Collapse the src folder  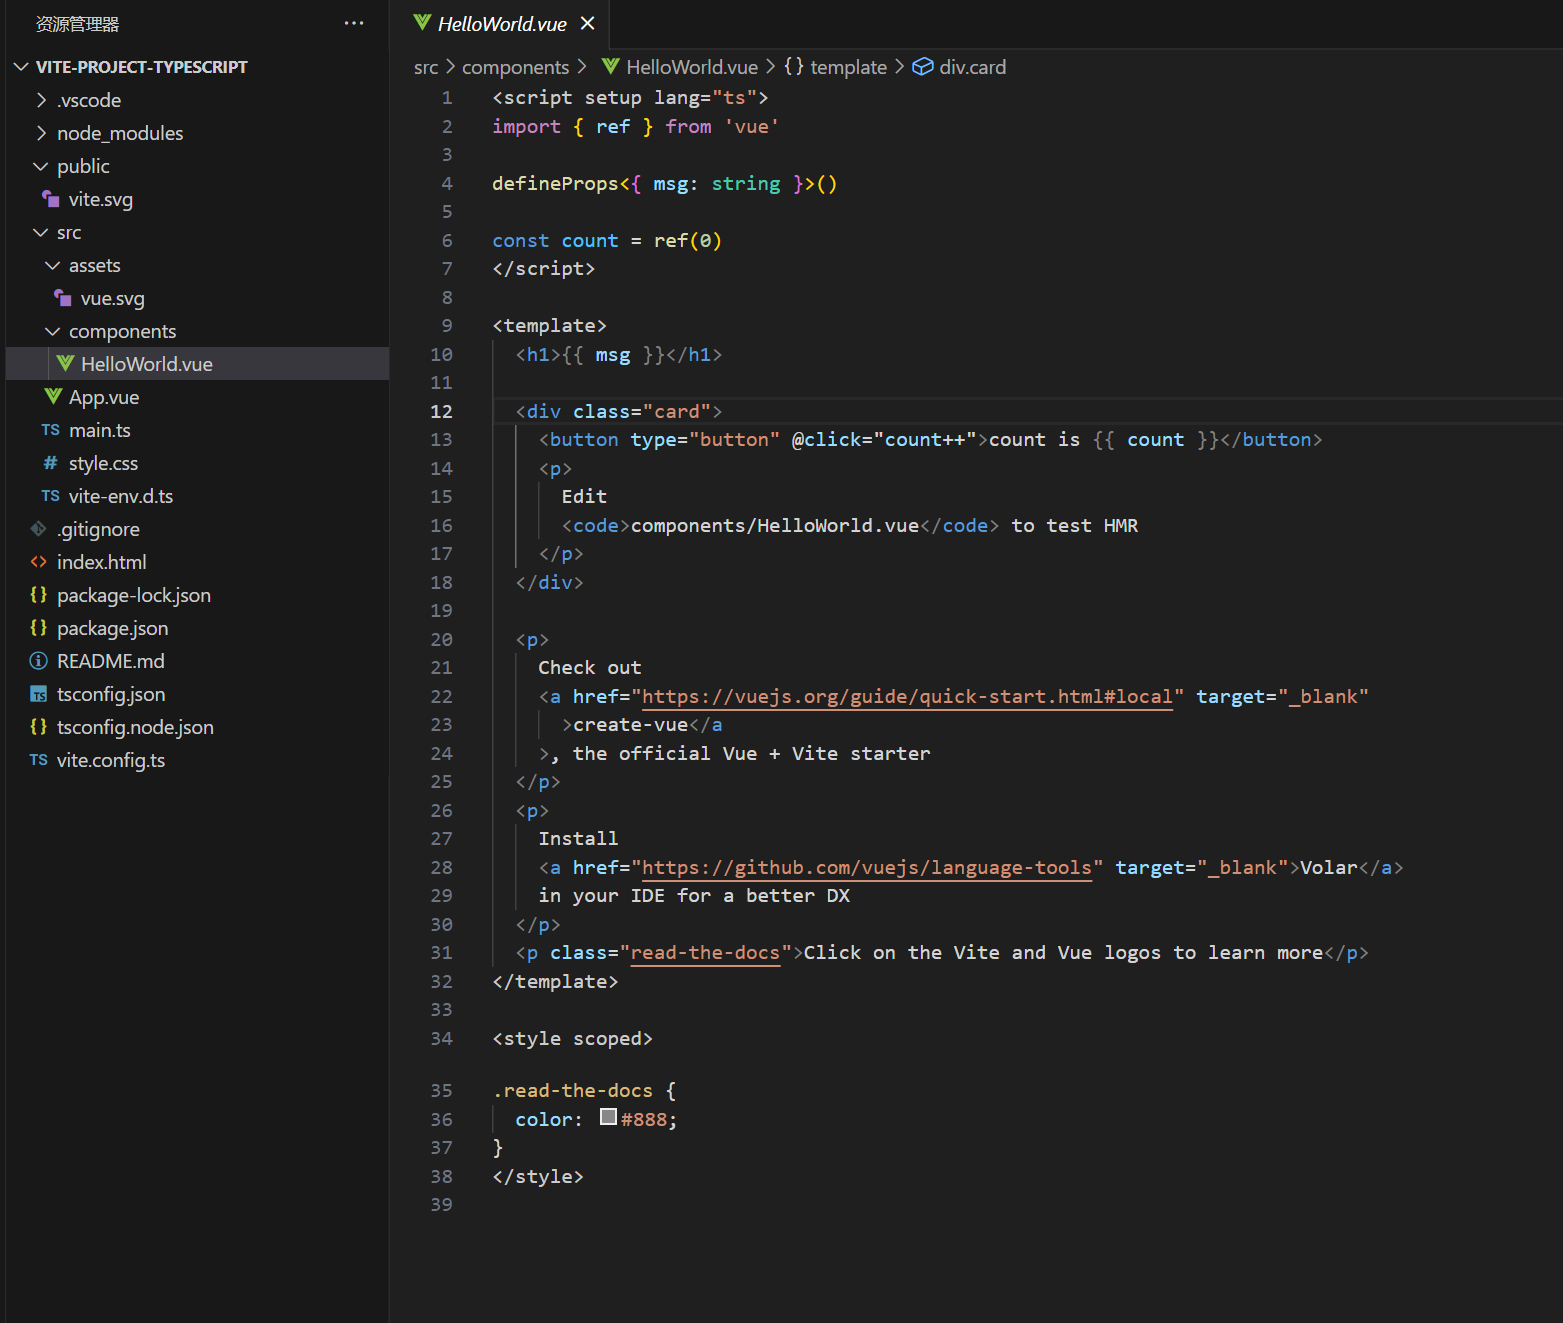(x=41, y=232)
